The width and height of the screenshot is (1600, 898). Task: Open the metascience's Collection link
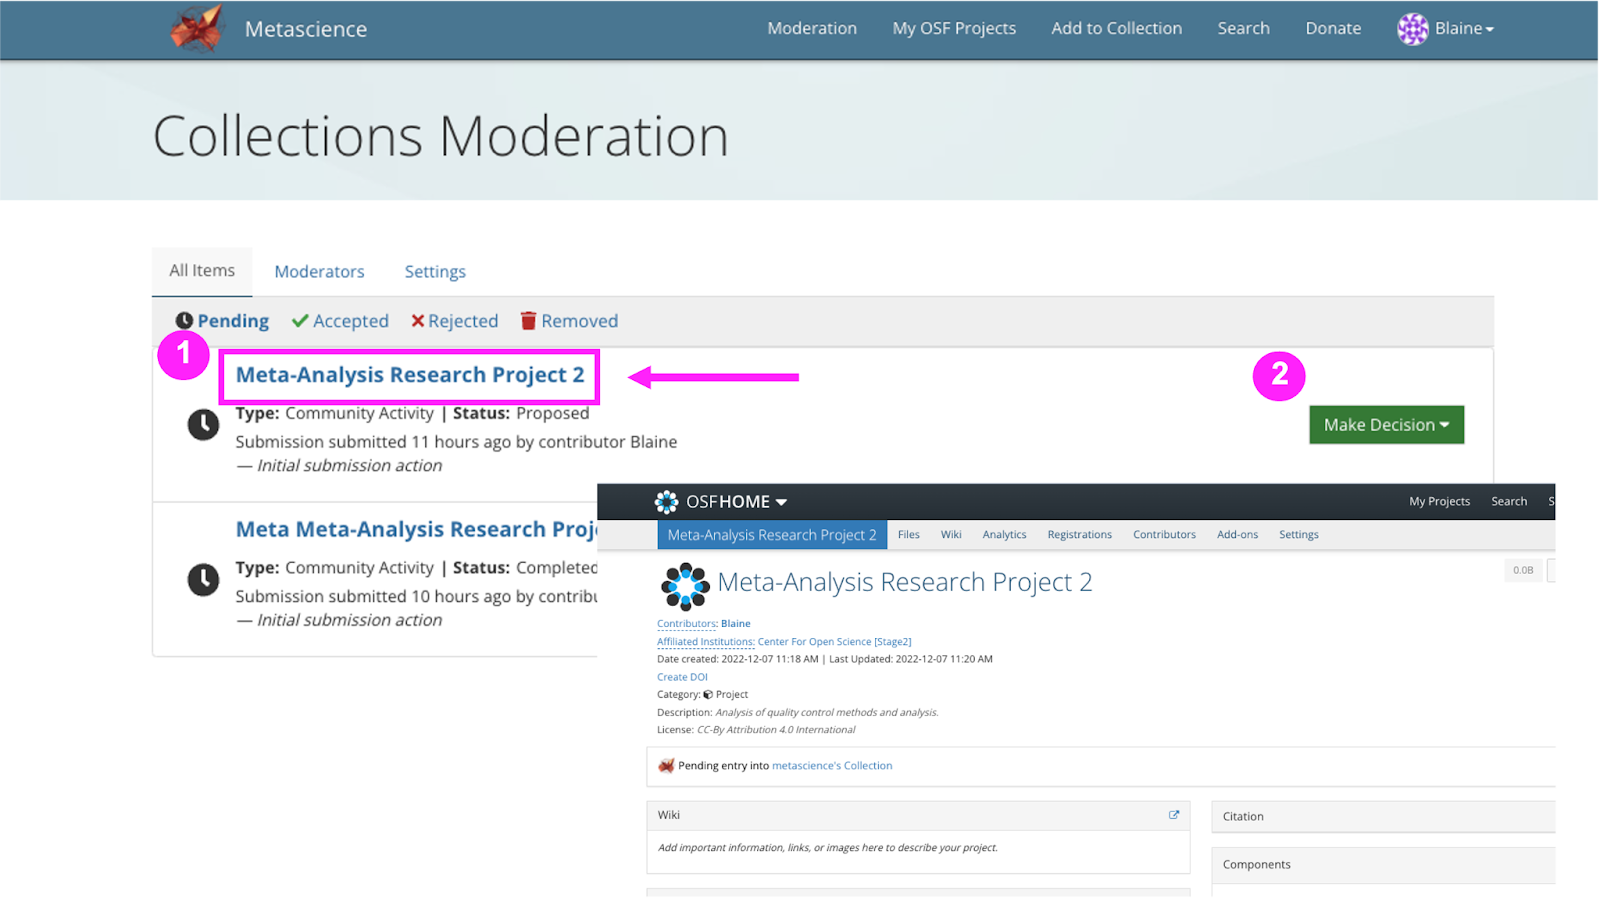tap(832, 766)
